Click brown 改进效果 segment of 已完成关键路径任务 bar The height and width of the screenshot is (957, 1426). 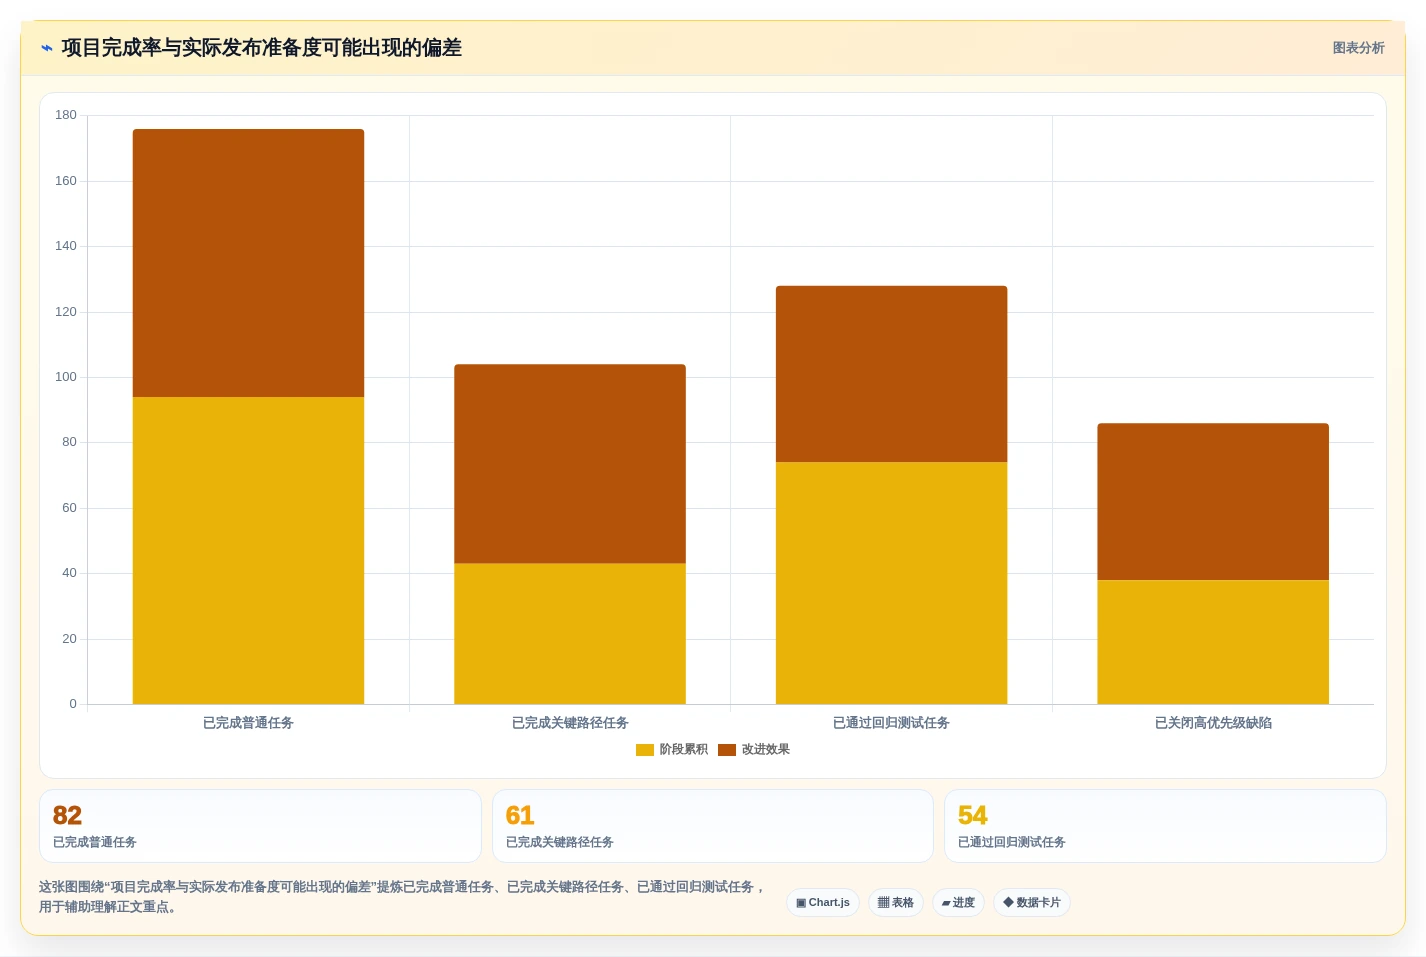coord(570,464)
